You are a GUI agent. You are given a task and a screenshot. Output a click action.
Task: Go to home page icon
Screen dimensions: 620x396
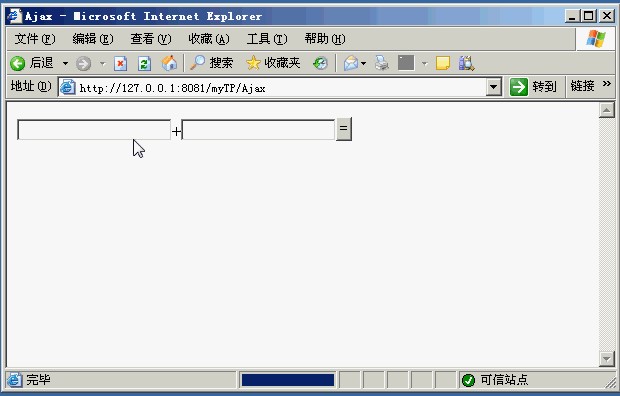tap(169, 63)
